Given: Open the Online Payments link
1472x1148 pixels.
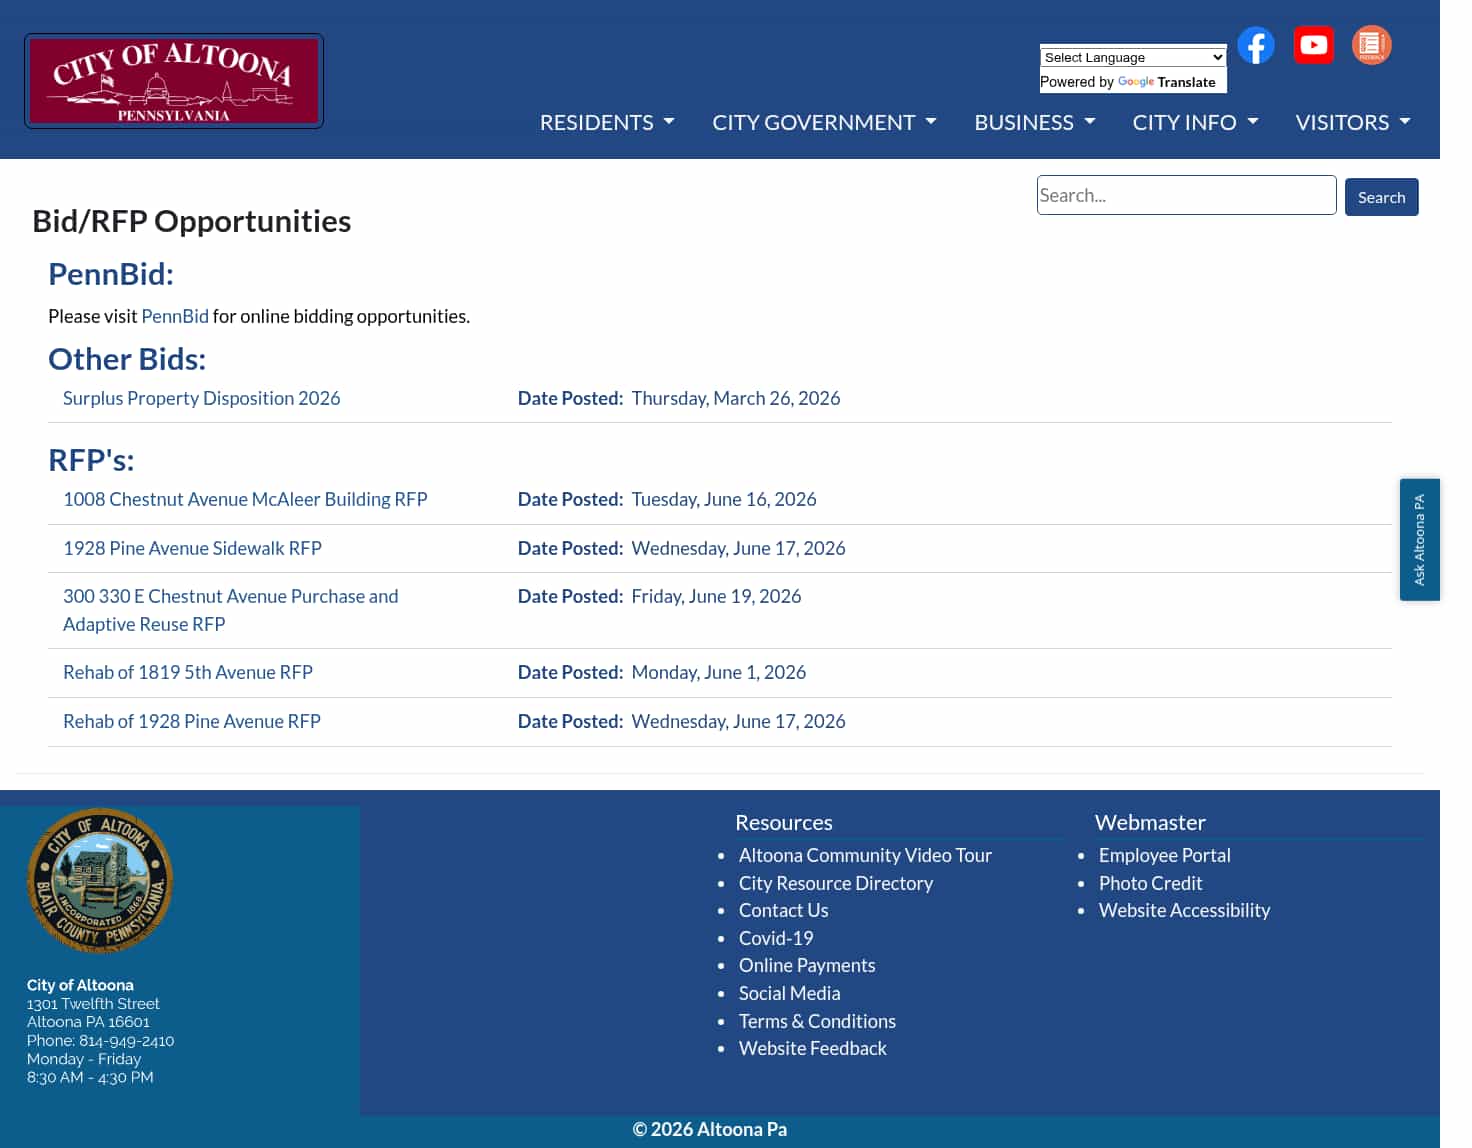Looking at the screenshot, I should [807, 965].
